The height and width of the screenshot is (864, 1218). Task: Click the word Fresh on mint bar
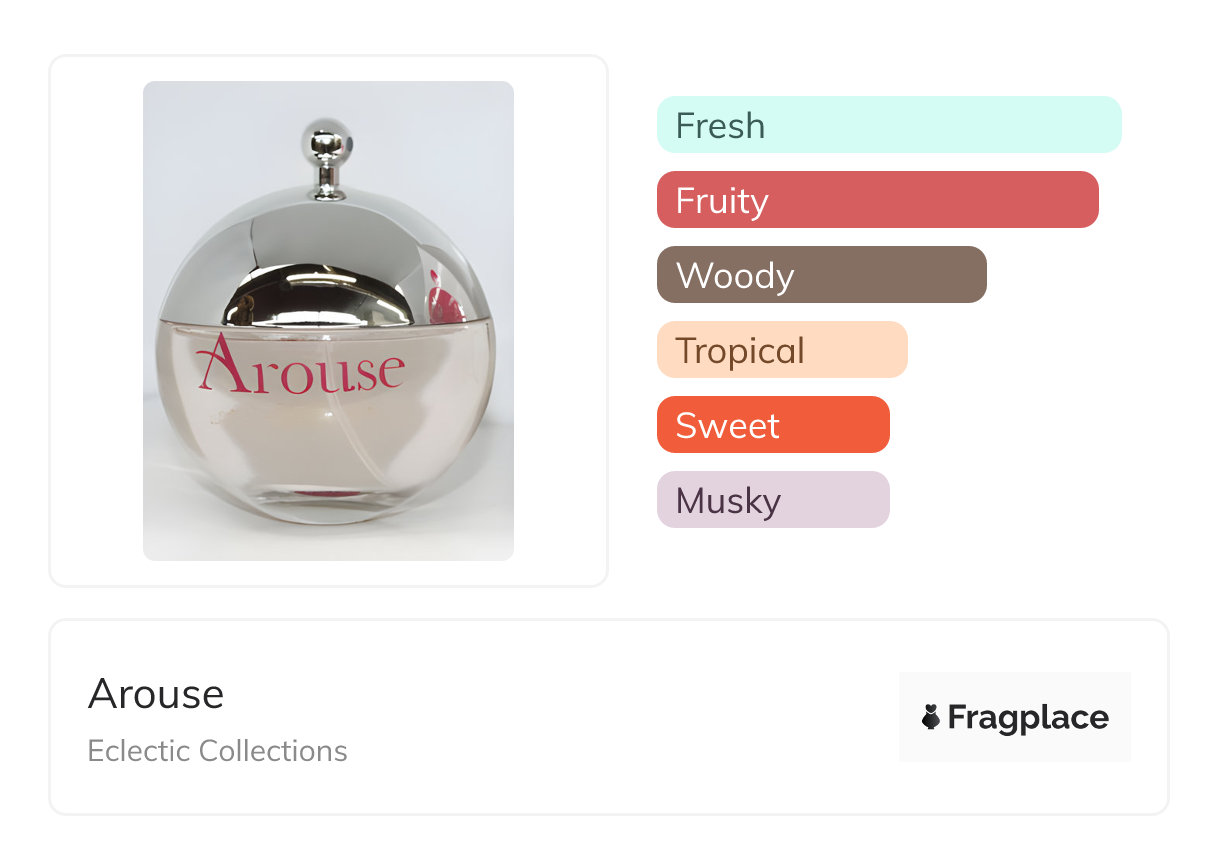pyautogui.click(x=720, y=126)
